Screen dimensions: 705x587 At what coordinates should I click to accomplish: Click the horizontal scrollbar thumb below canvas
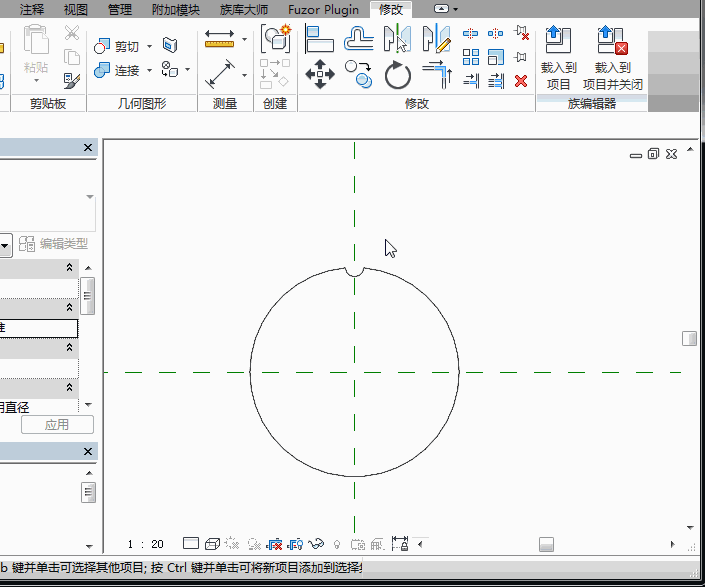coord(546,544)
